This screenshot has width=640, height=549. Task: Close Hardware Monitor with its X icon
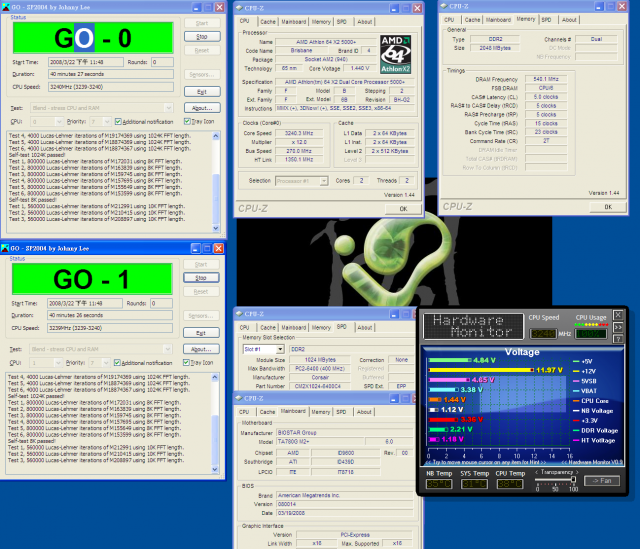click(618, 315)
